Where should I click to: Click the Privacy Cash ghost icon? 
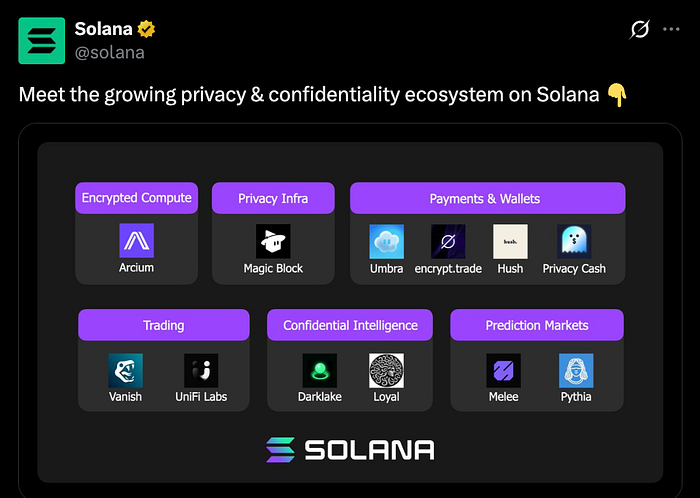pyautogui.click(x=574, y=242)
